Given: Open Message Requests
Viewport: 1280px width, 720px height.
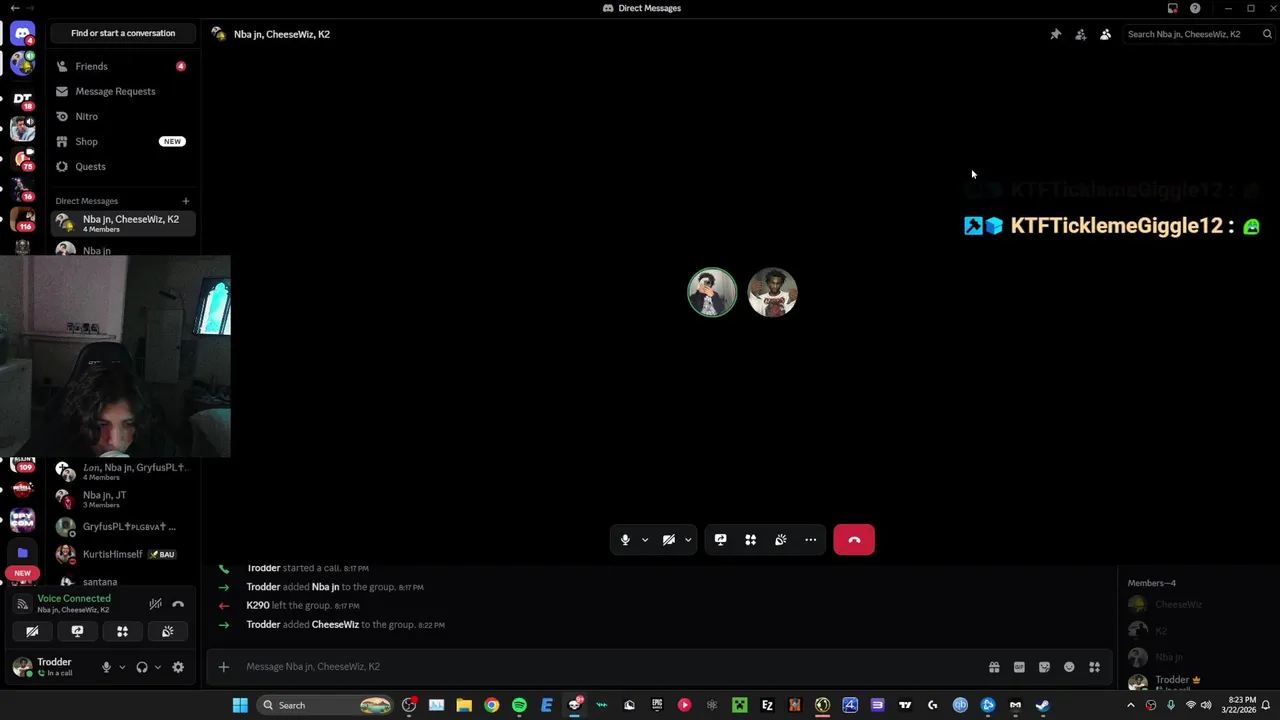Looking at the screenshot, I should [x=123, y=91].
